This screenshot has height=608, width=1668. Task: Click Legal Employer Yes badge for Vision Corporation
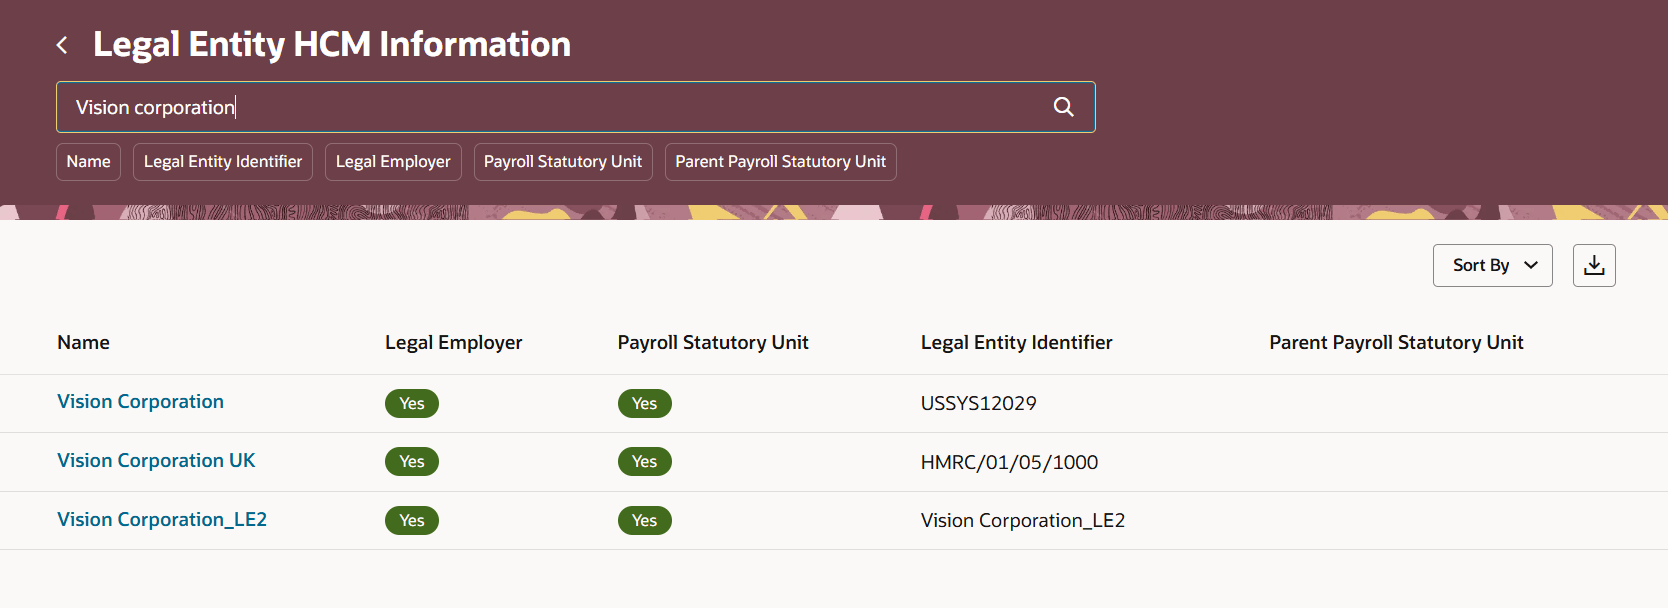(412, 403)
